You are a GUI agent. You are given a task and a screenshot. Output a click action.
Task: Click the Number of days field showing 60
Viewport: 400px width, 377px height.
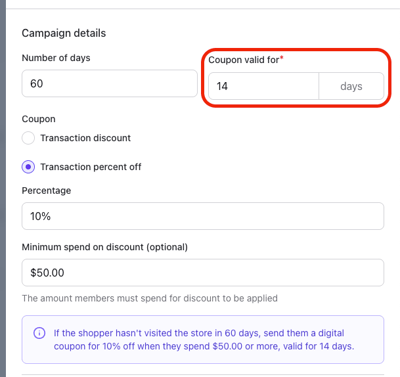click(110, 83)
